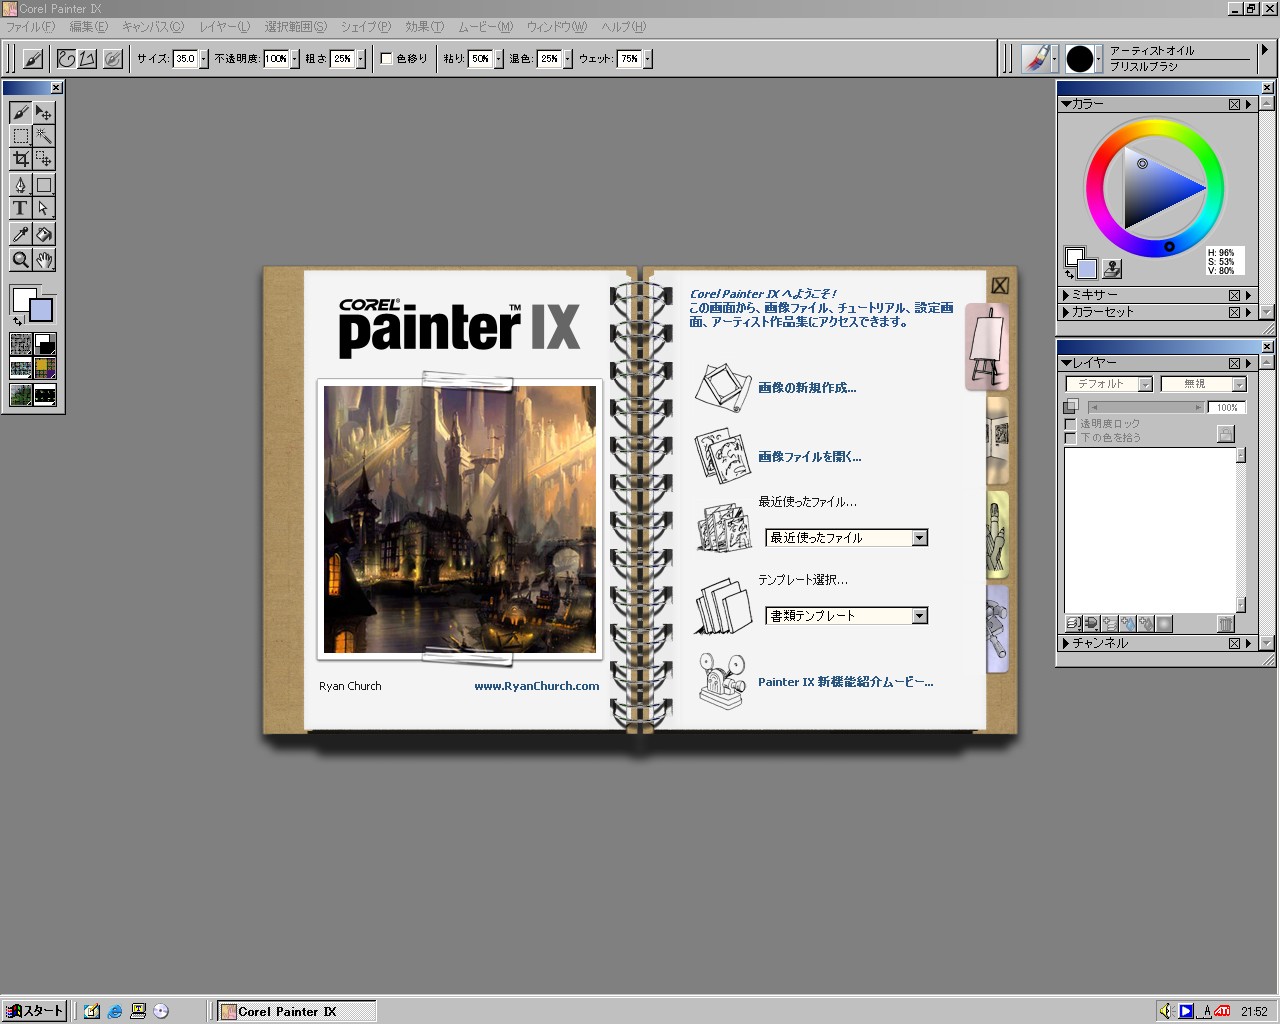The image size is (1280, 1024).
Task: Click the easel tab on welcome book
Action: click(x=986, y=346)
